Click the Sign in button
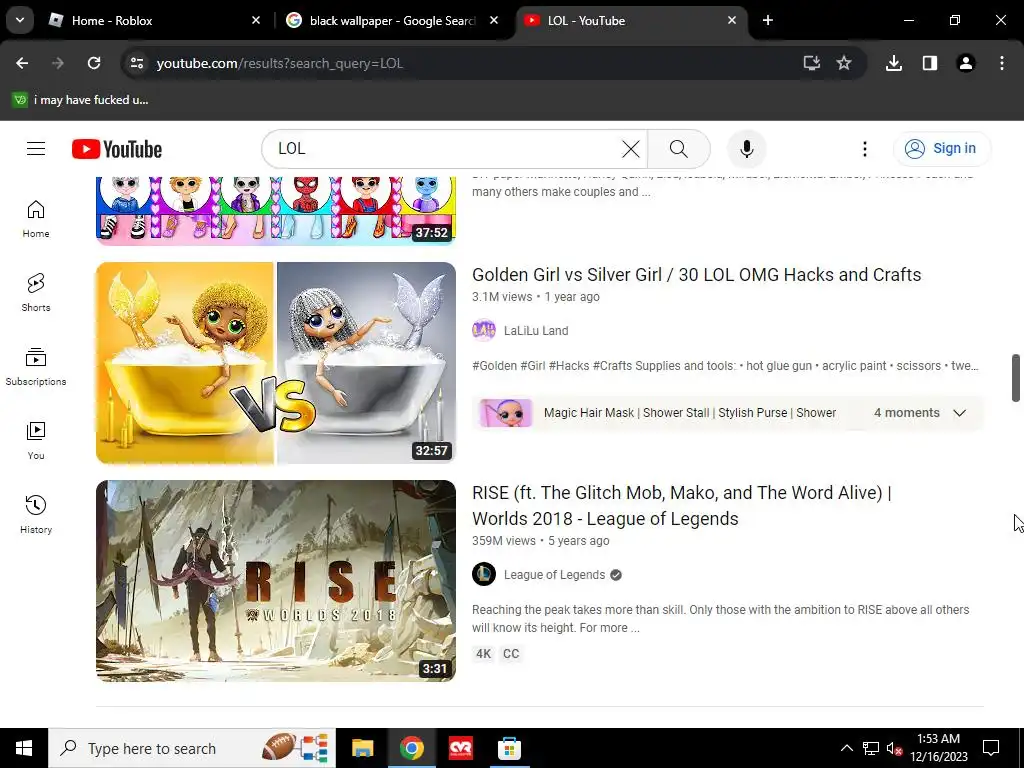 [942, 149]
